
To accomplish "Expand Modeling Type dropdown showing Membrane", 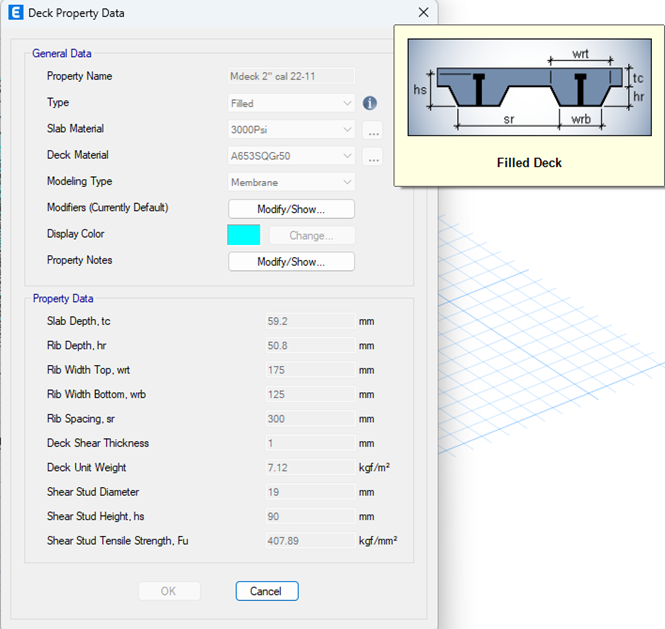I will (291, 182).
